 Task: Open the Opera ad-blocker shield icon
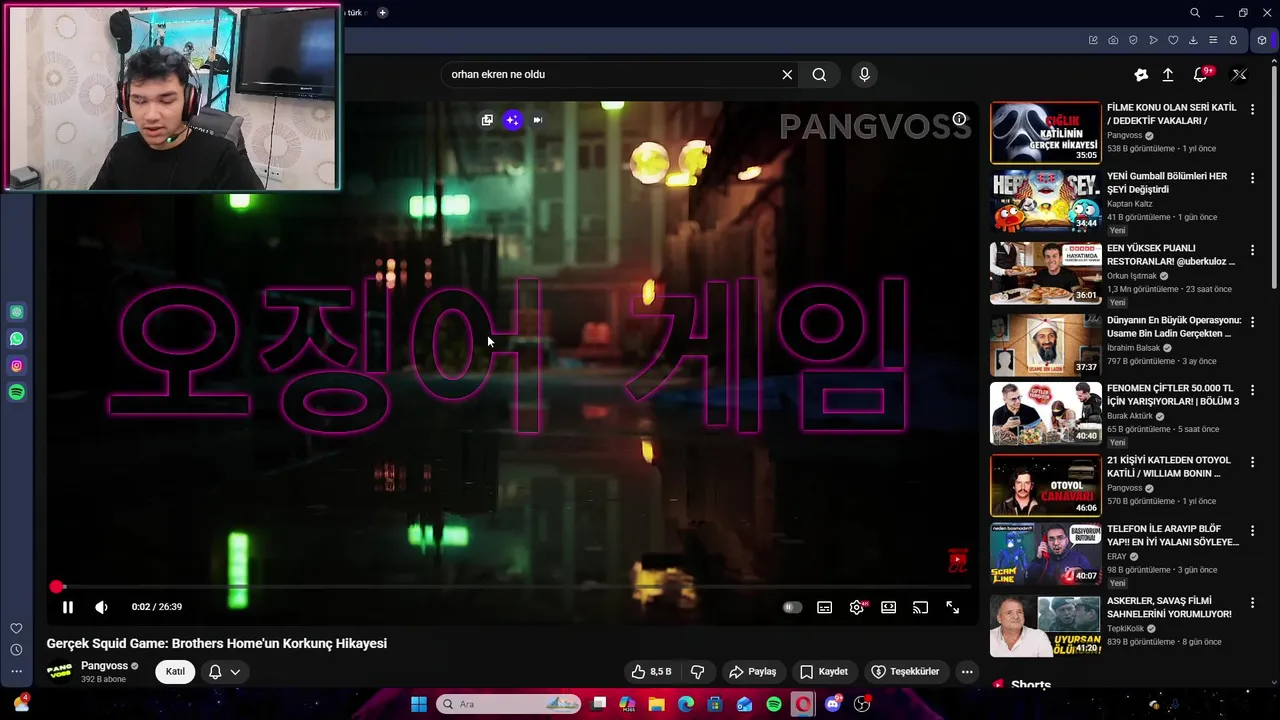(1133, 40)
